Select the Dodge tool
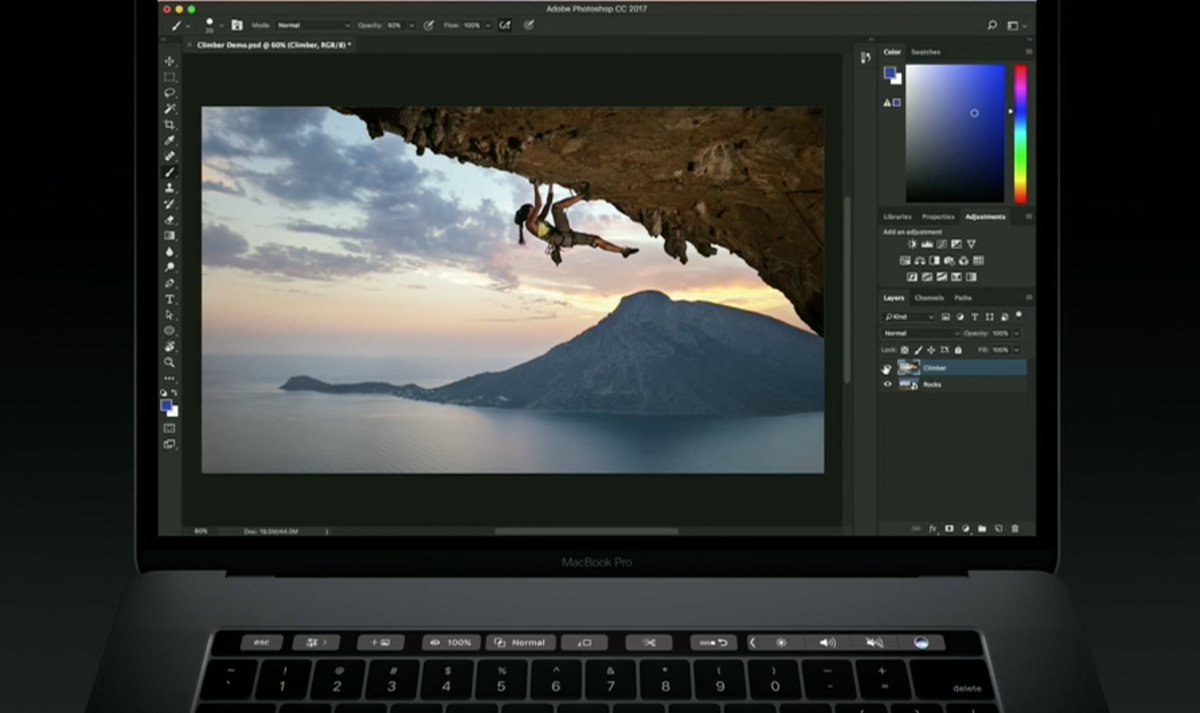 (170, 267)
